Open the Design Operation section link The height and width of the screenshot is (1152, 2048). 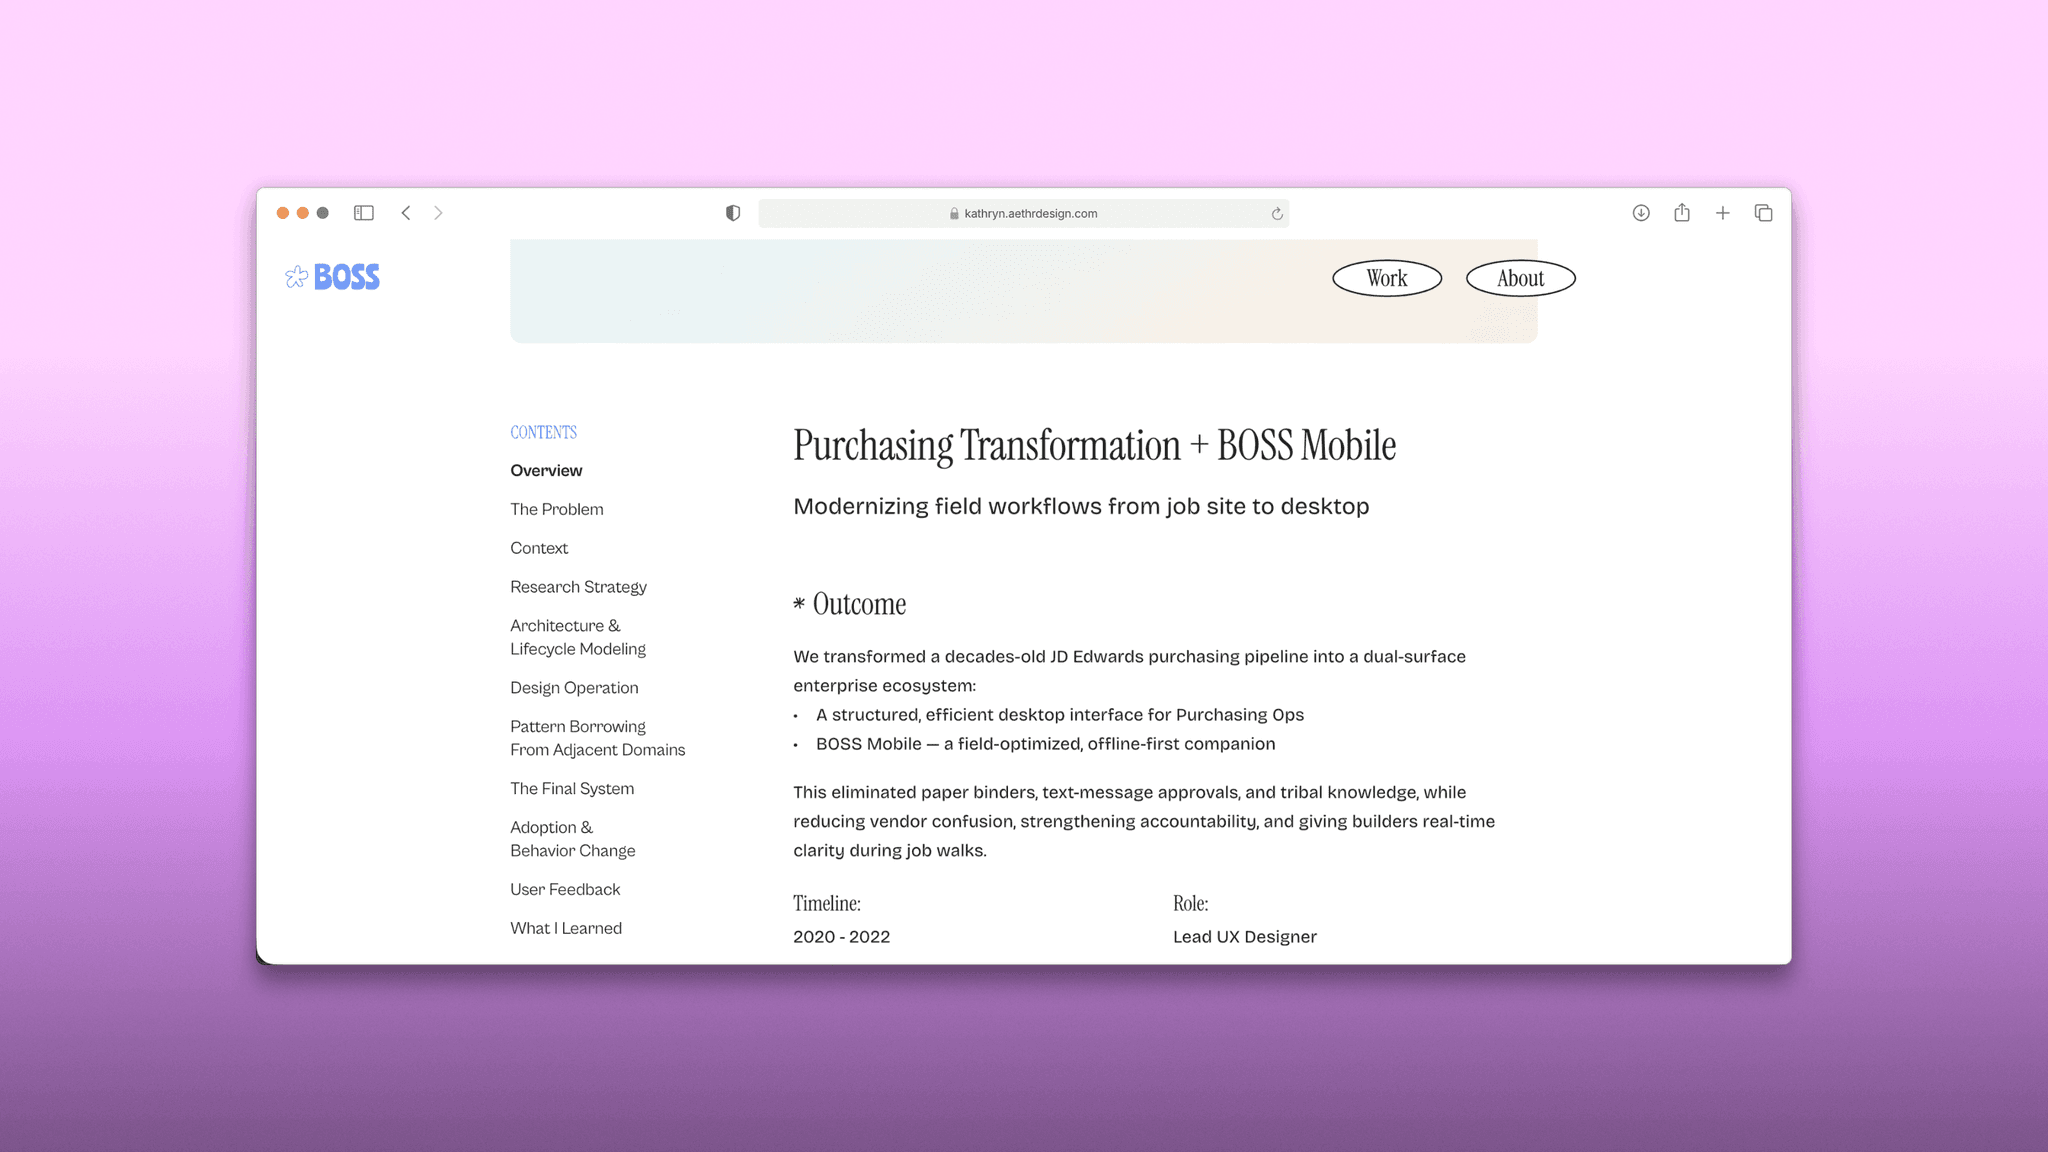(574, 688)
